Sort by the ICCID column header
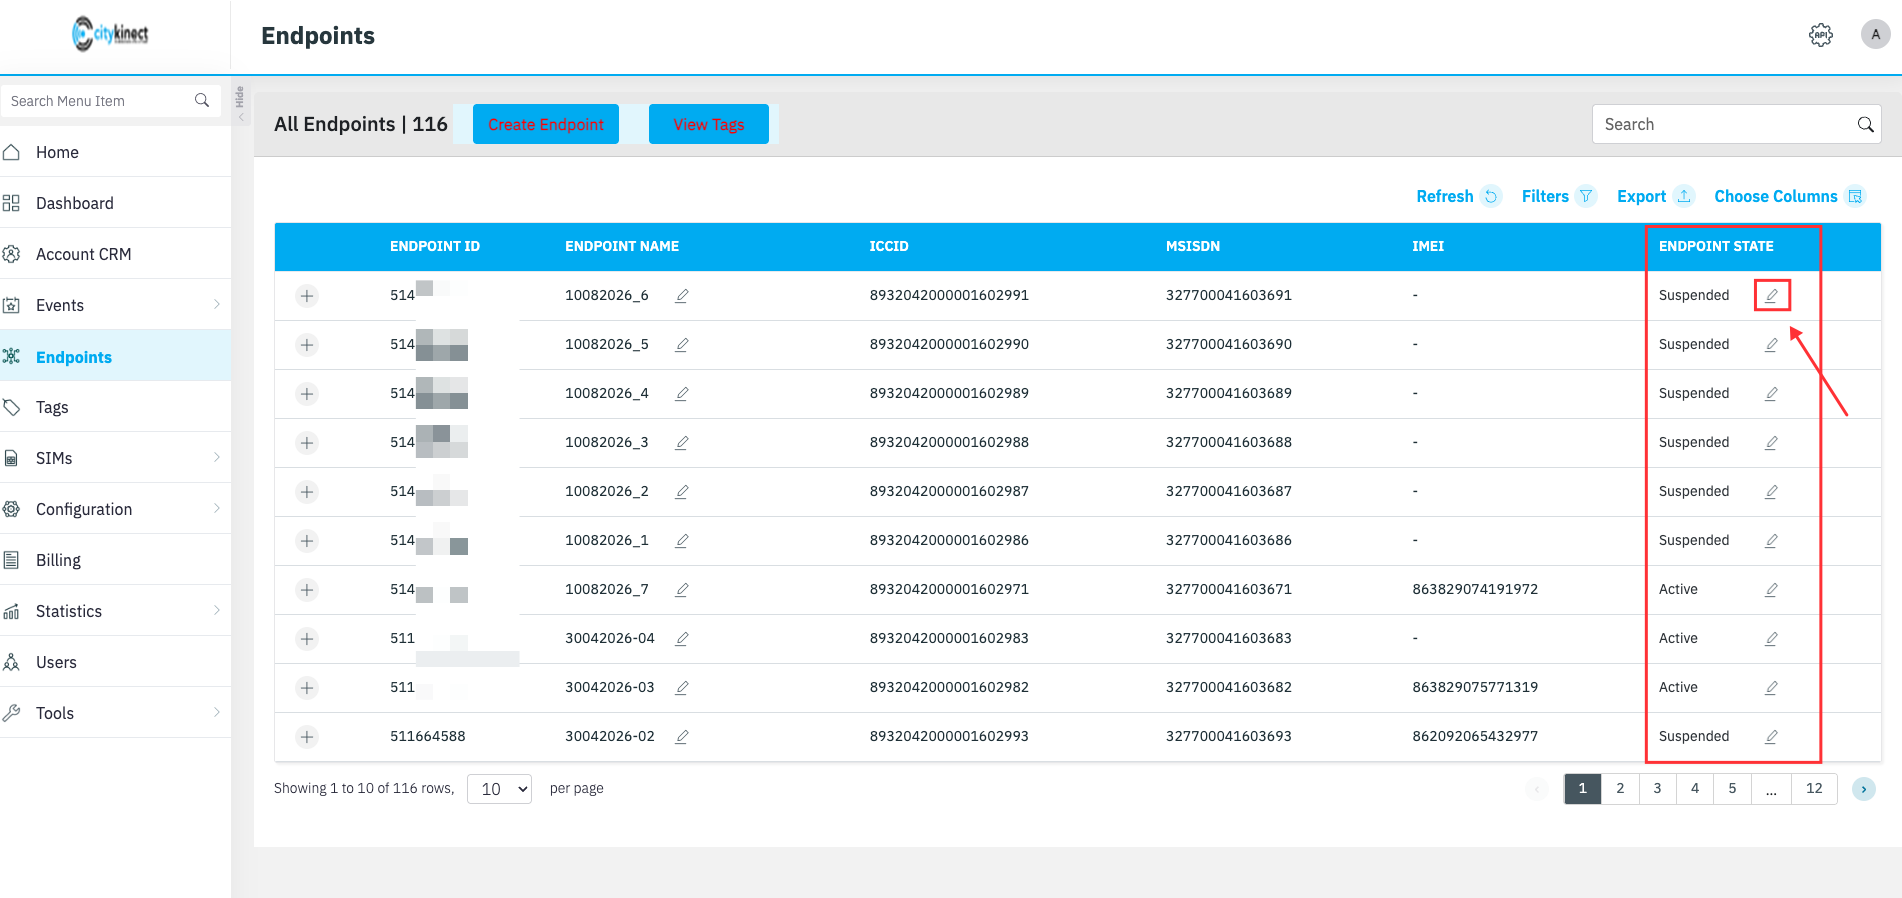Image resolution: width=1902 pixels, height=898 pixels. tap(889, 246)
